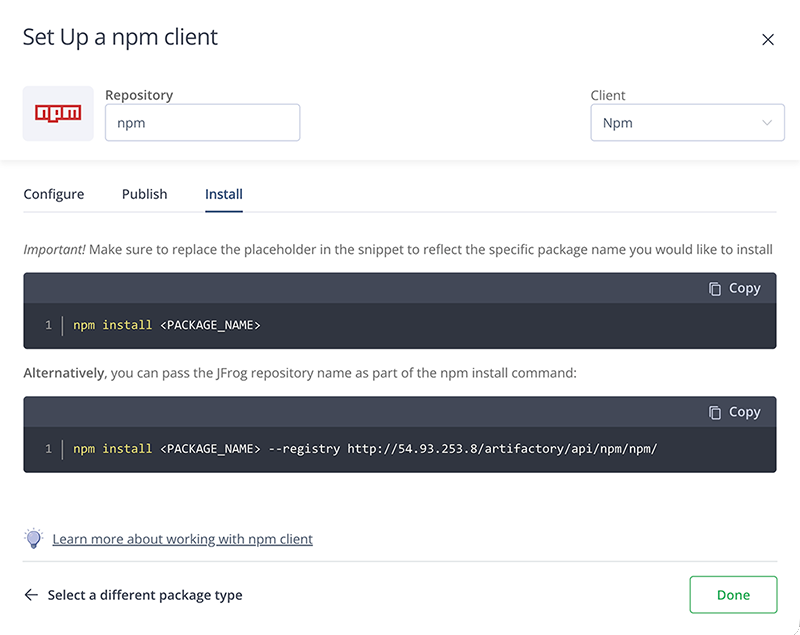Click the registry URL in the second snippet
800x635 pixels.
click(502, 450)
